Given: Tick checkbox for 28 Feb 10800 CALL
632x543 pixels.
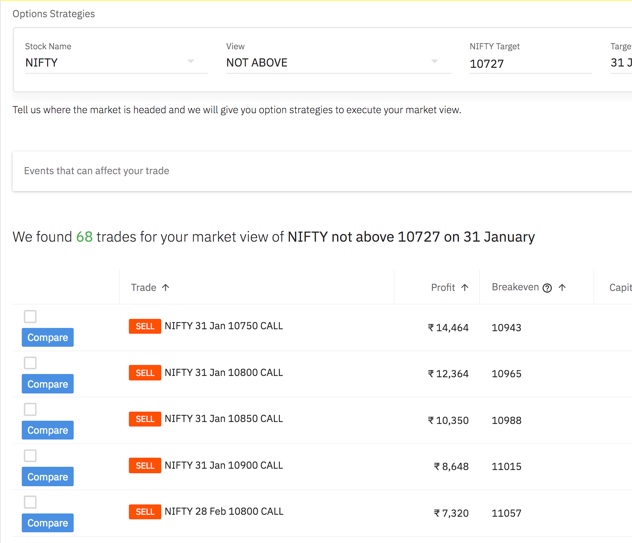Looking at the screenshot, I should coord(30,502).
